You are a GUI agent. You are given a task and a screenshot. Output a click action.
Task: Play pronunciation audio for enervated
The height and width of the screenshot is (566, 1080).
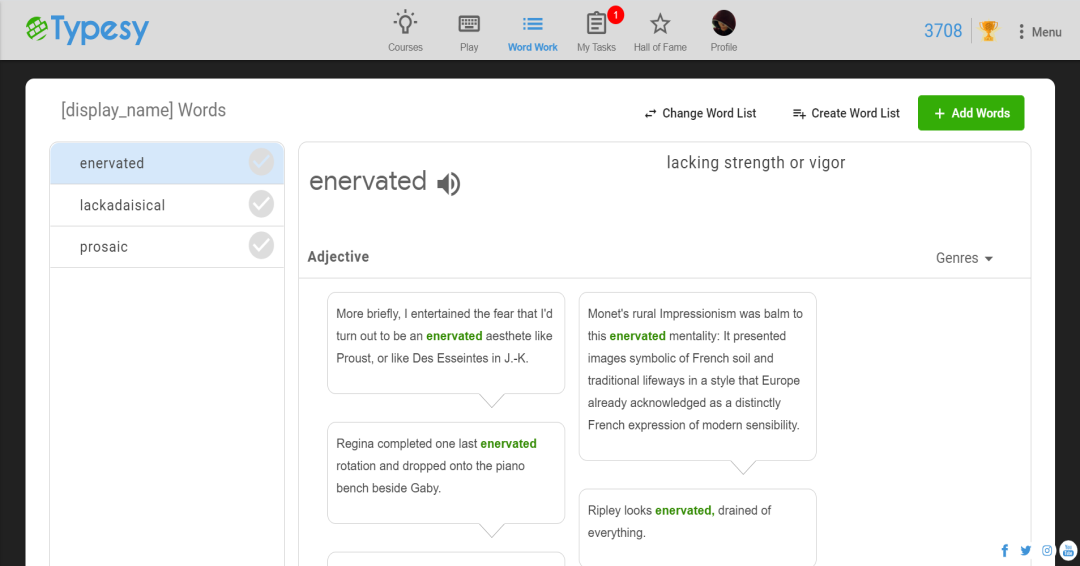point(448,183)
